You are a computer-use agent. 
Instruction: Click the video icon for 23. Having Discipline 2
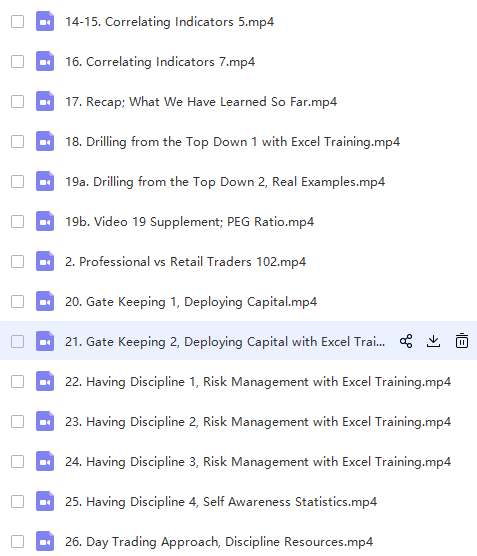(x=45, y=422)
